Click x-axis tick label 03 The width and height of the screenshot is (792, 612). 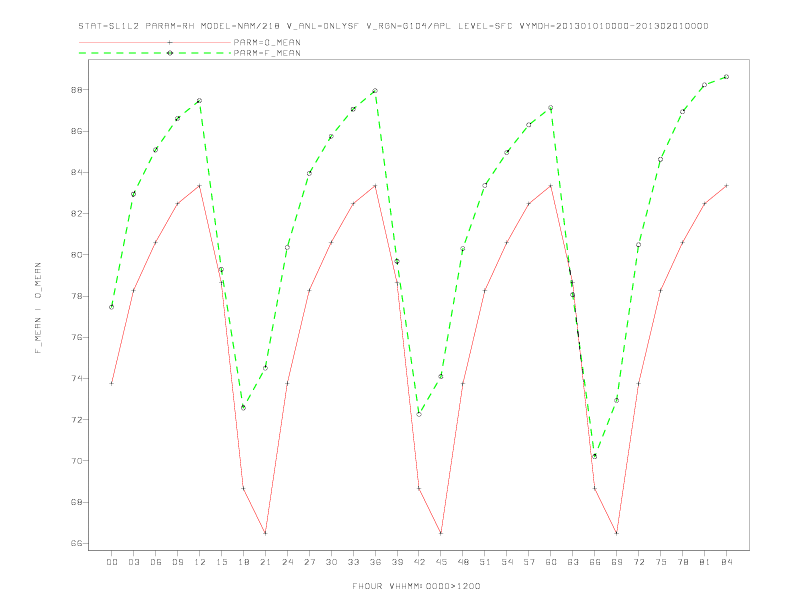pos(134,562)
